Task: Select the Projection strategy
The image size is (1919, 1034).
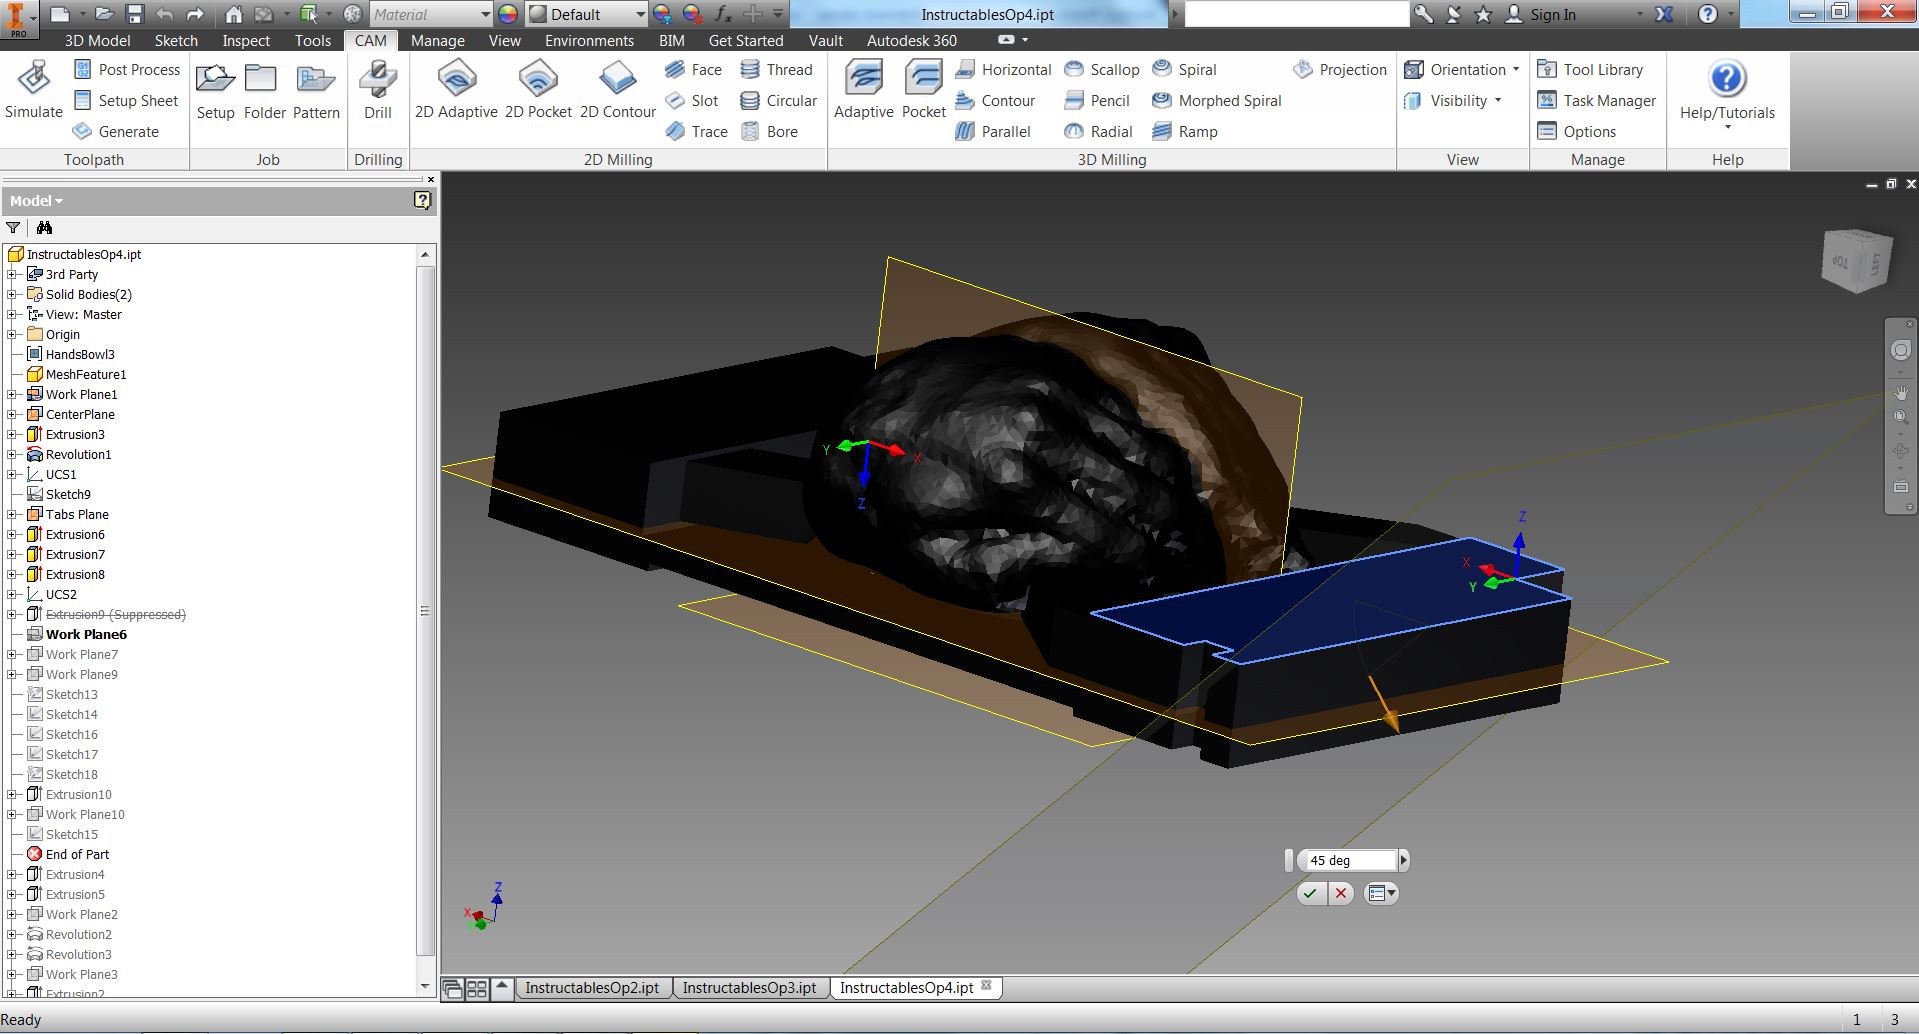Action: point(1339,70)
